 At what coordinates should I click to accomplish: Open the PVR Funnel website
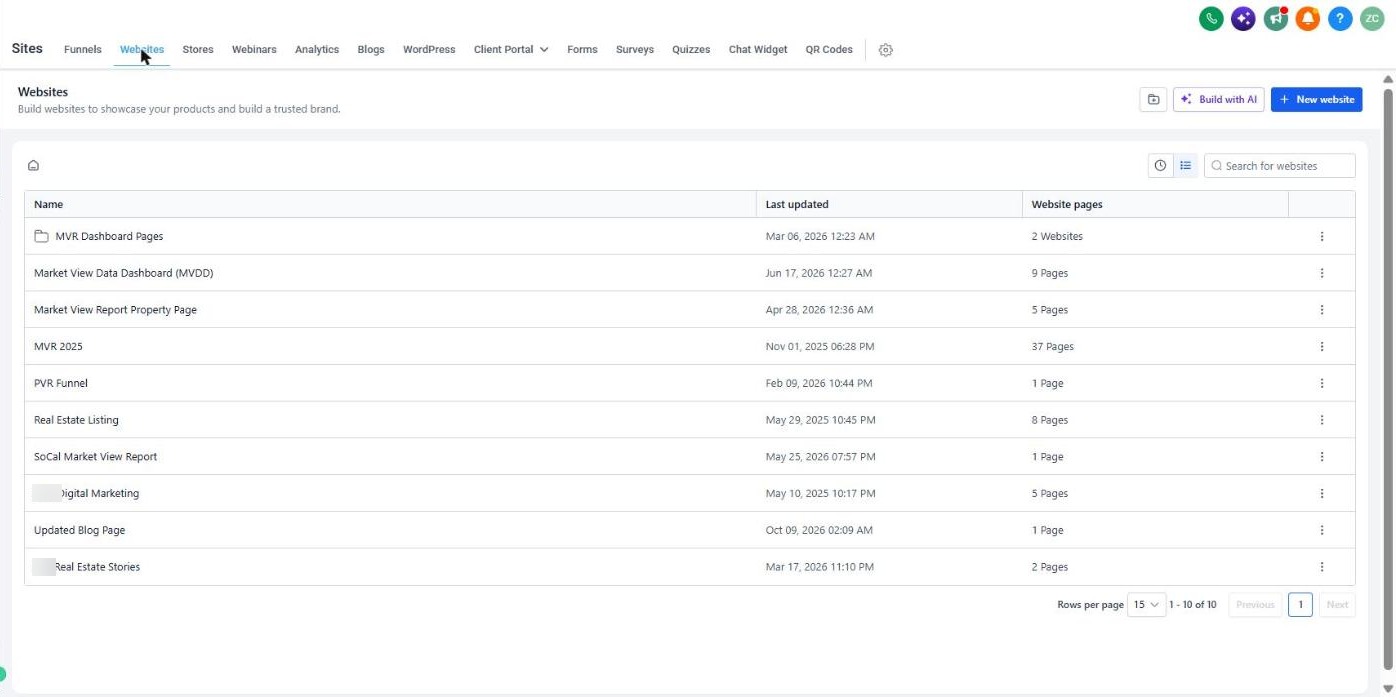61,383
